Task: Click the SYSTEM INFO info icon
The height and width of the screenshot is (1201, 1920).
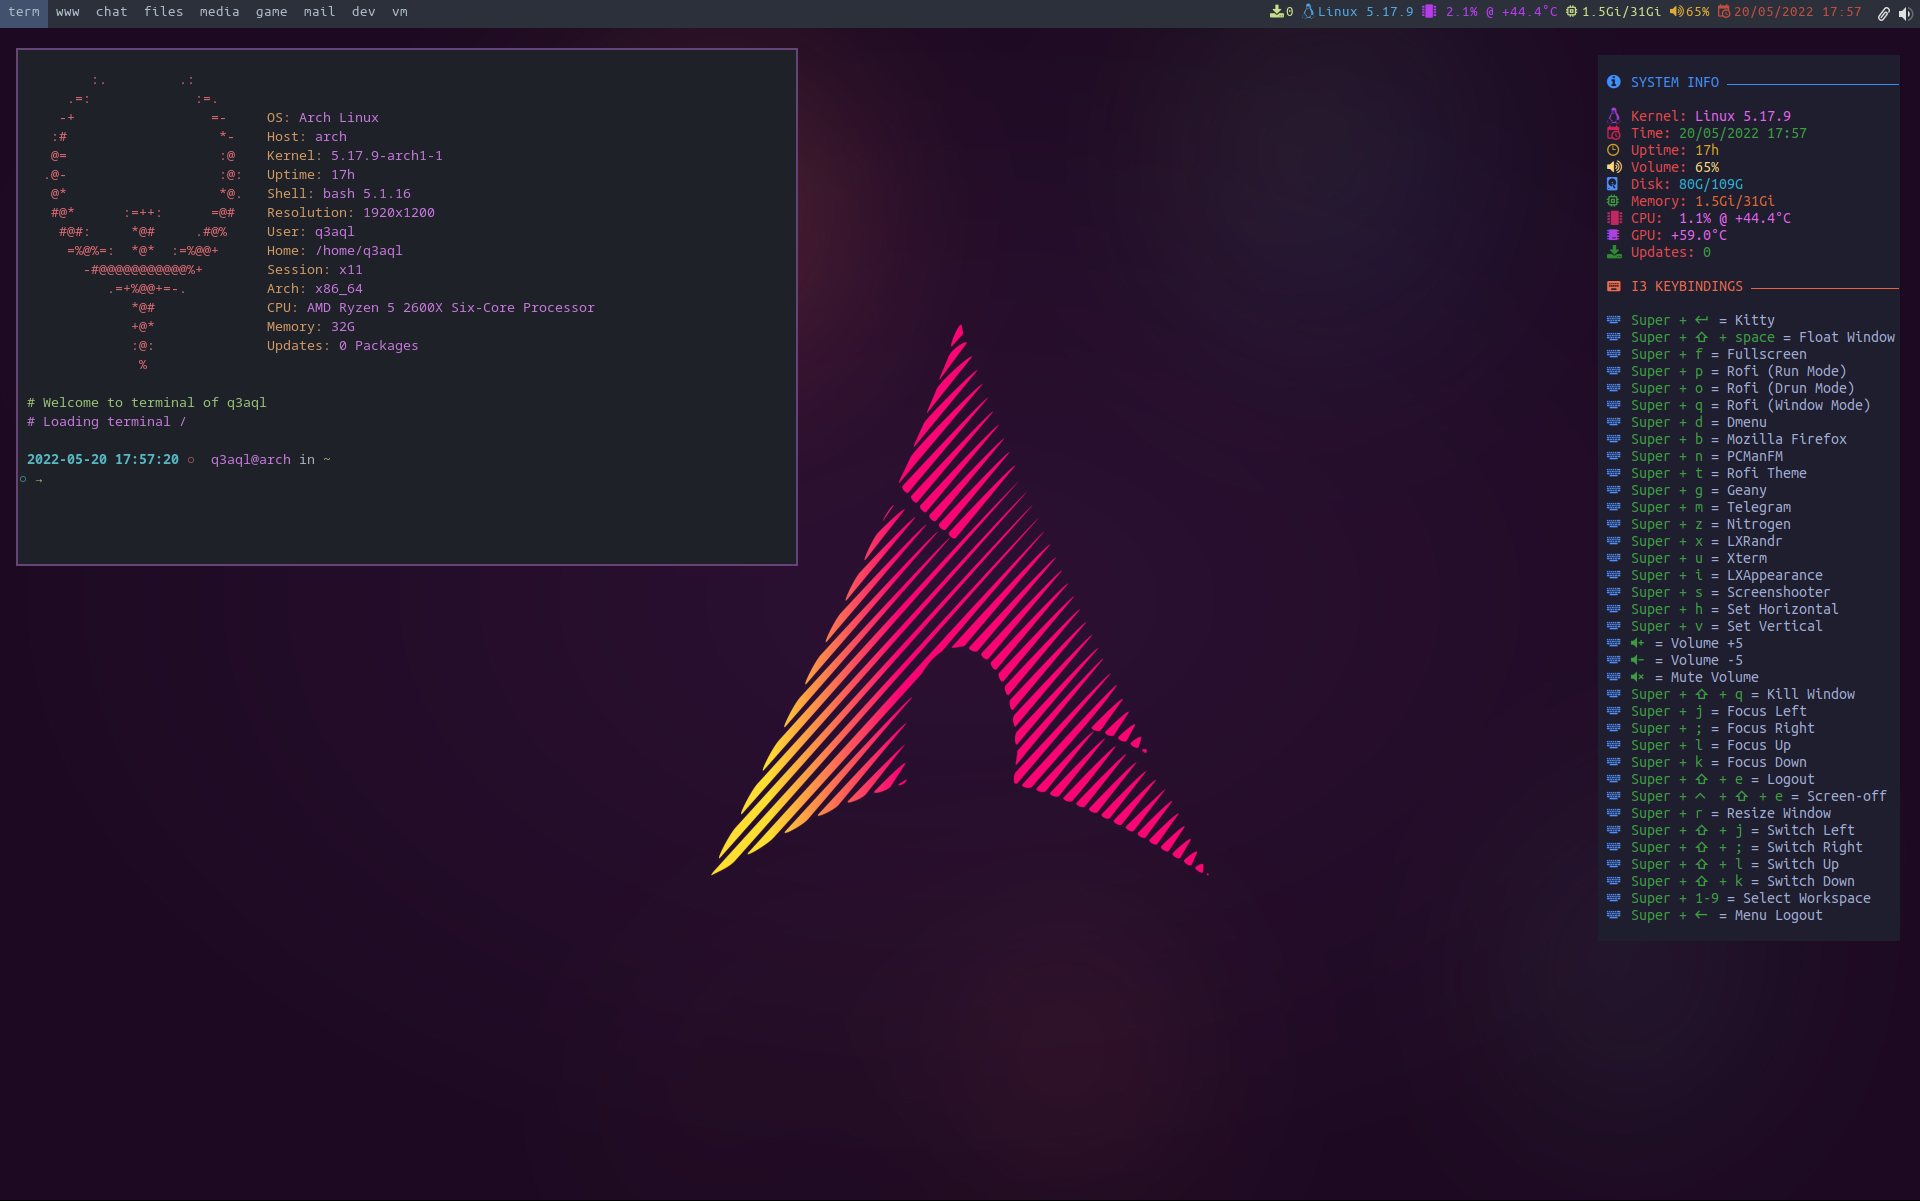Action: [x=1613, y=82]
